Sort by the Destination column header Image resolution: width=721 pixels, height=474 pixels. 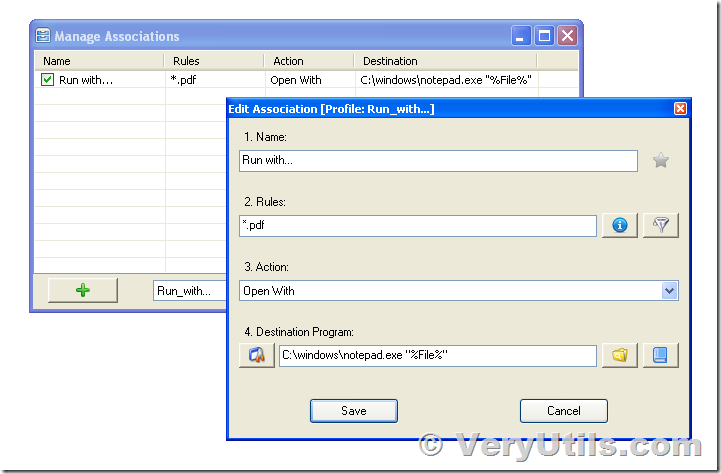[x=446, y=61]
